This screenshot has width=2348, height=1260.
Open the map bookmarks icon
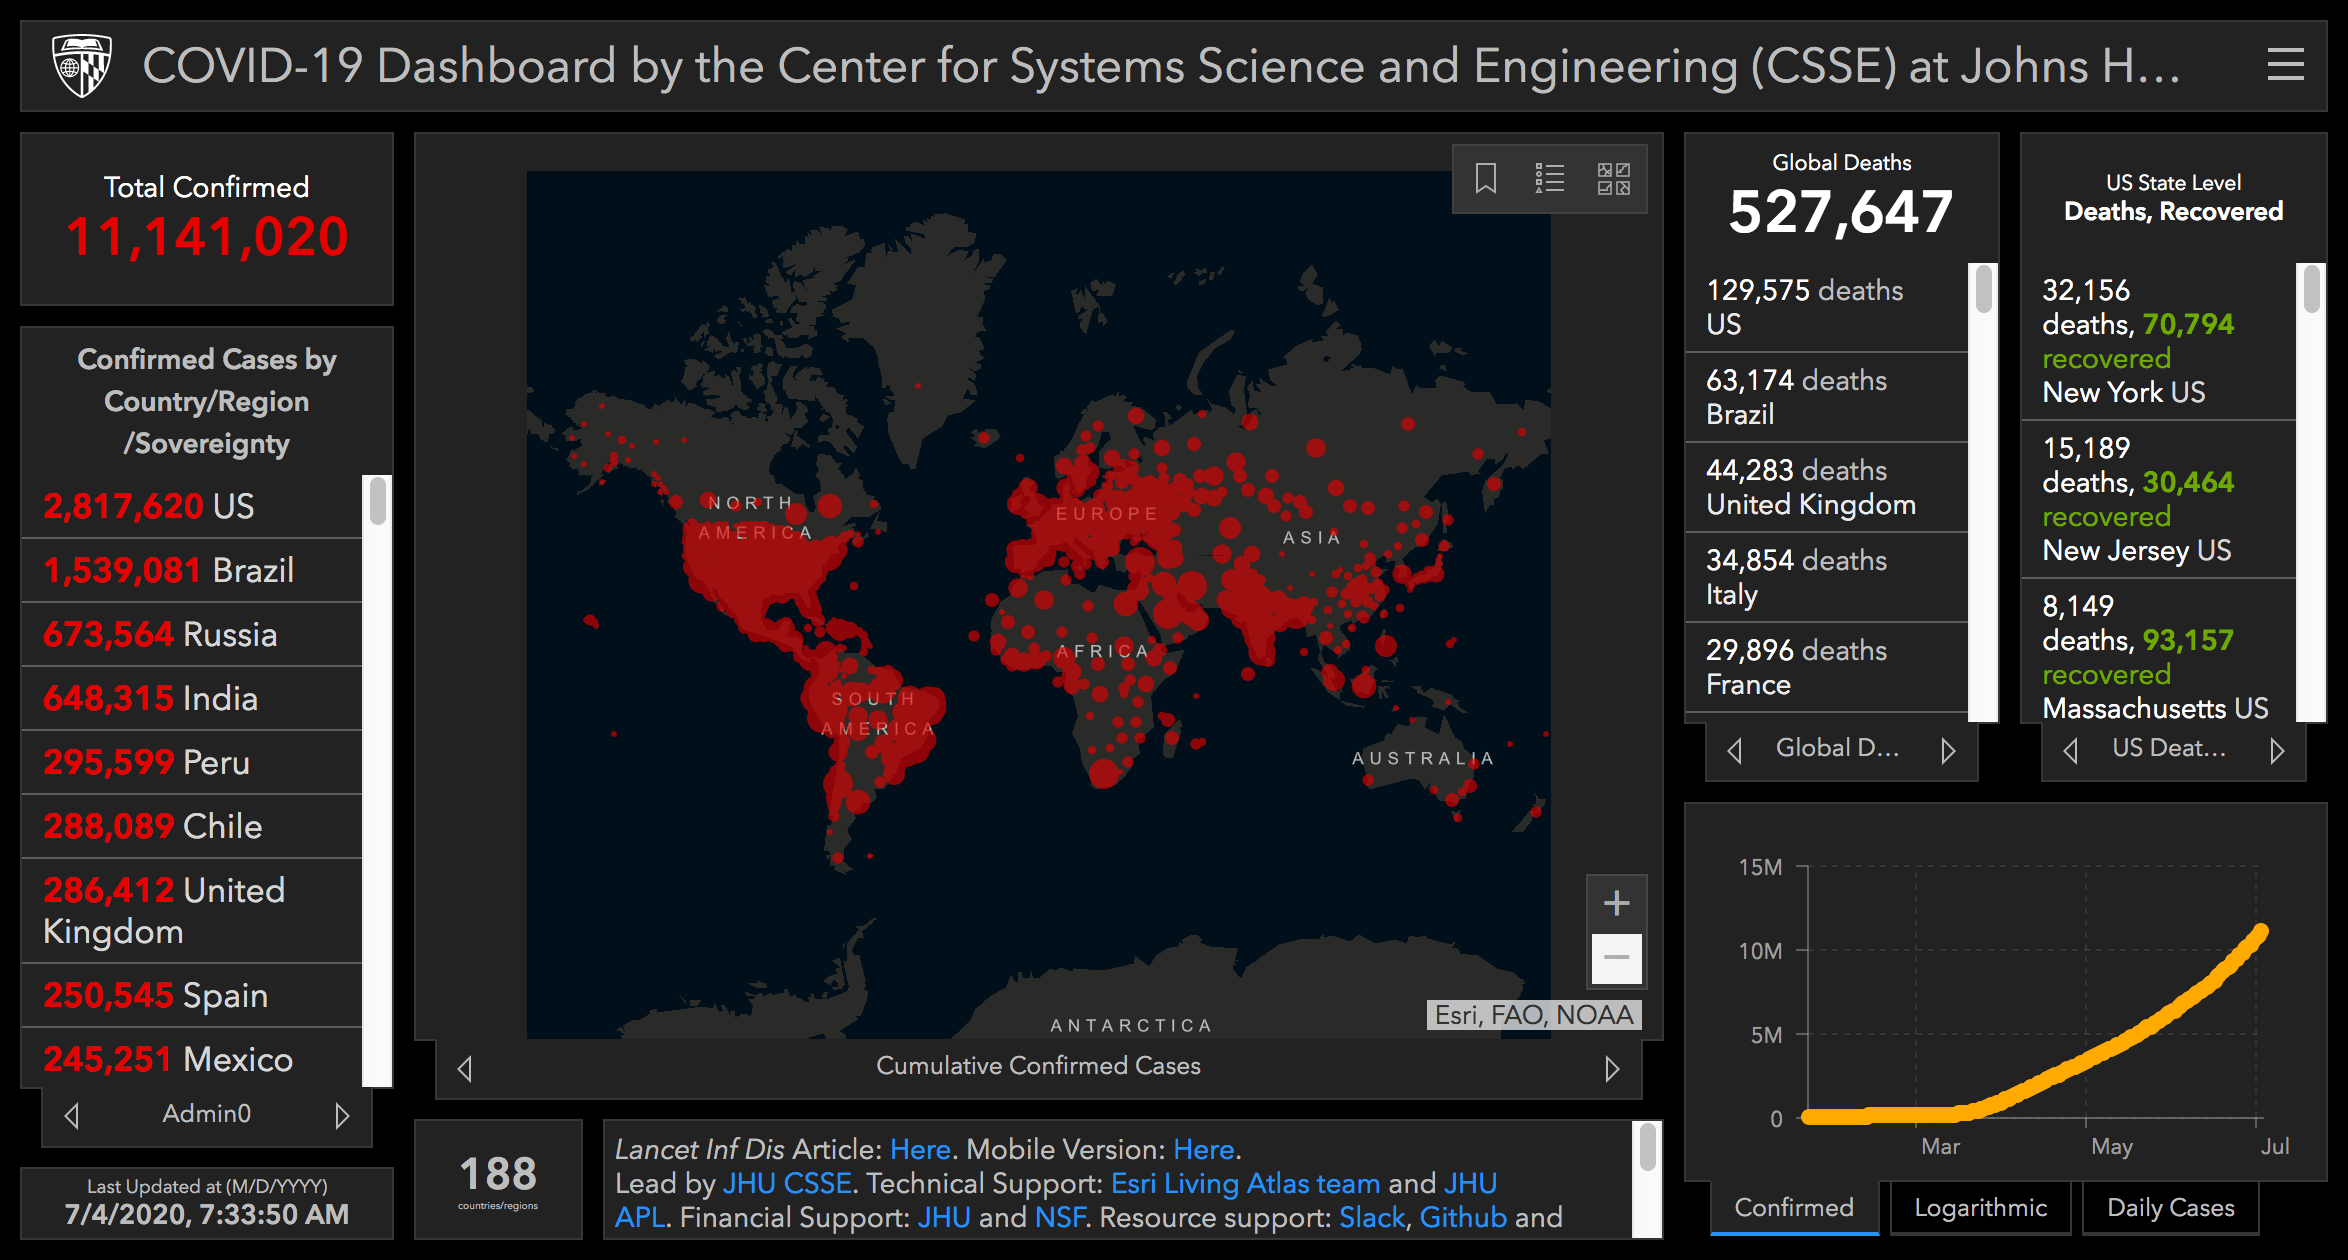pyautogui.click(x=1486, y=179)
